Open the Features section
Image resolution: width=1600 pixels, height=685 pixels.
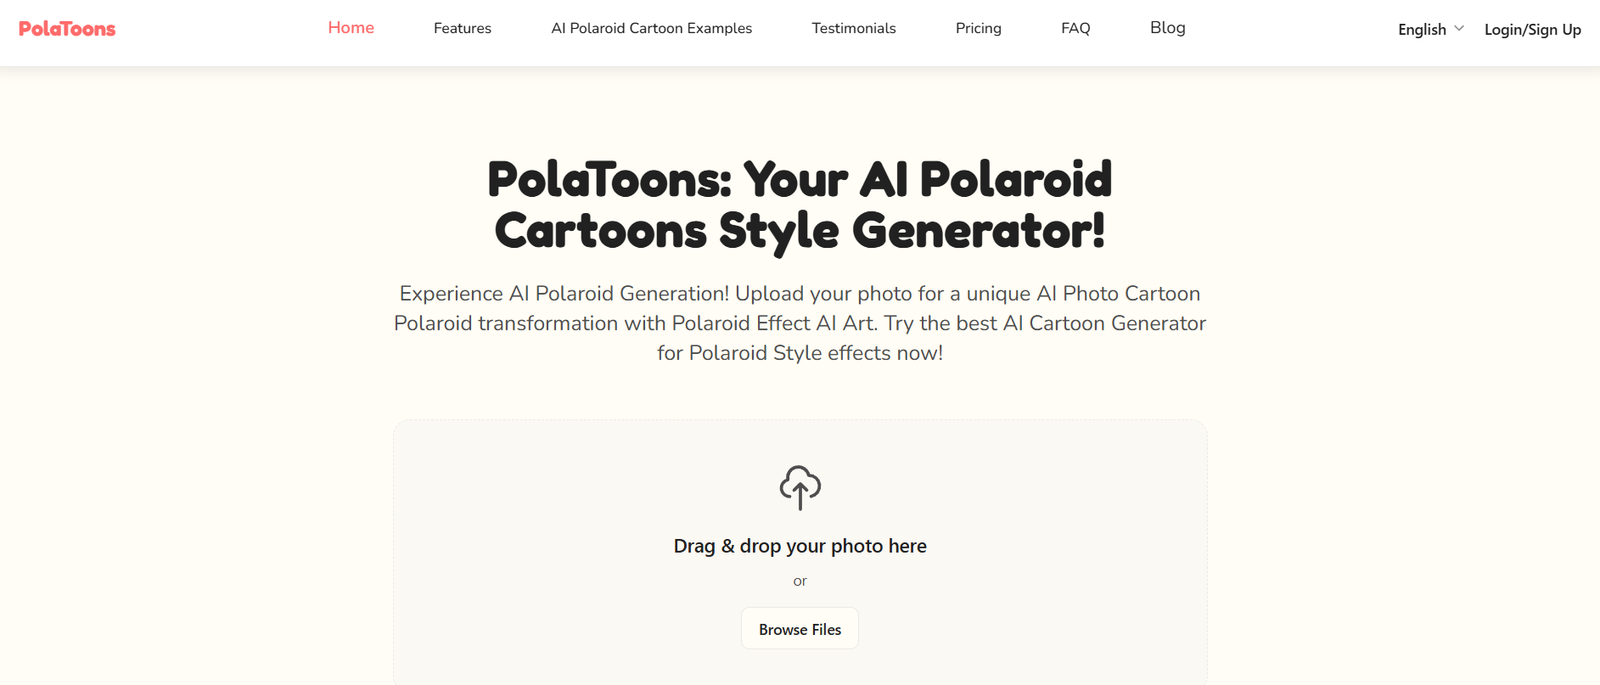[462, 28]
